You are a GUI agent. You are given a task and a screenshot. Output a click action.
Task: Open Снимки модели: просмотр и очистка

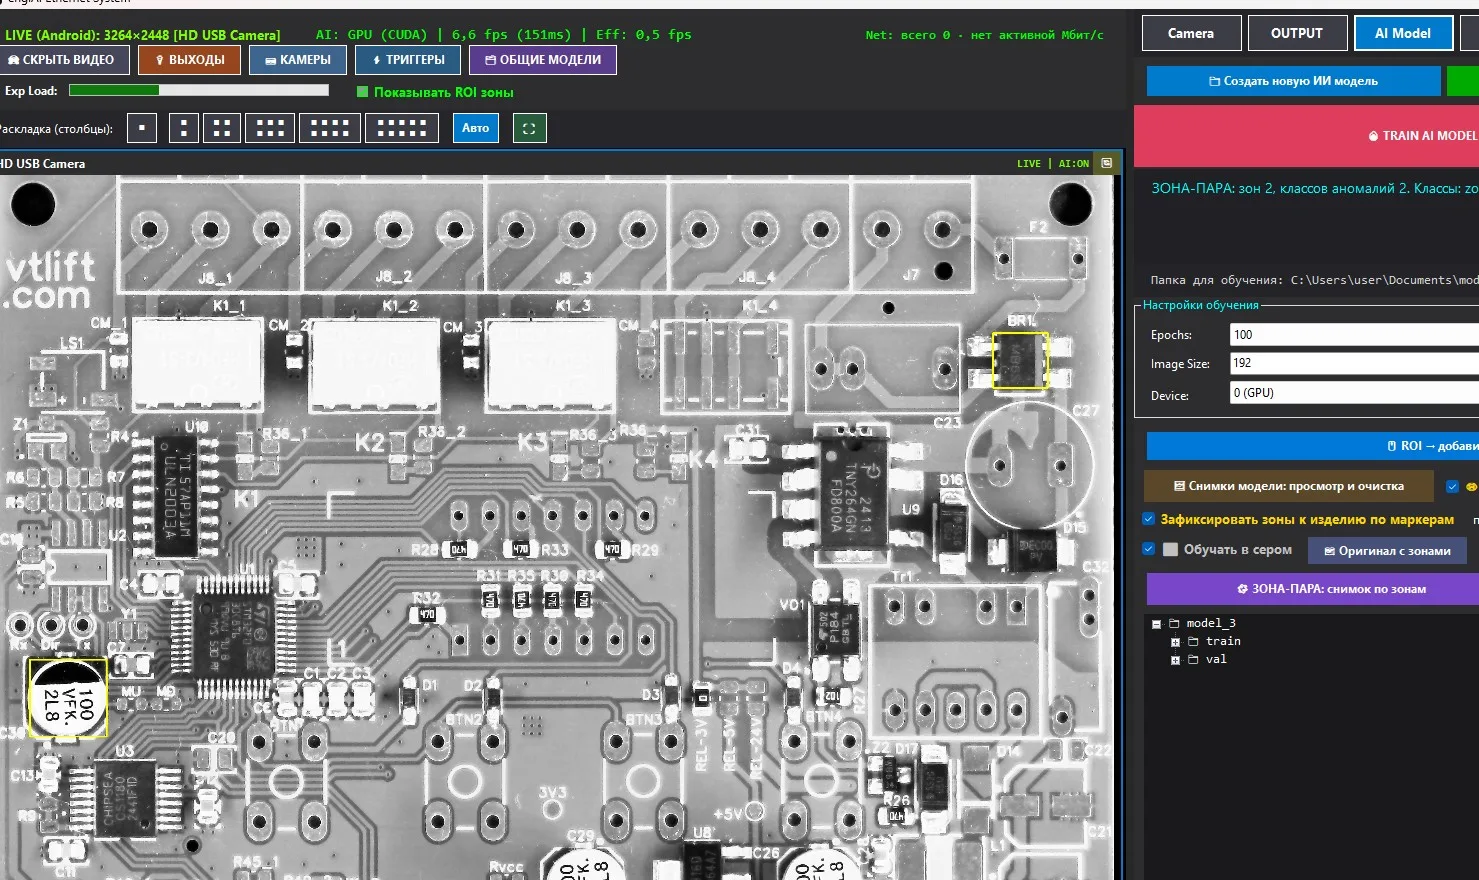pyautogui.click(x=1289, y=486)
